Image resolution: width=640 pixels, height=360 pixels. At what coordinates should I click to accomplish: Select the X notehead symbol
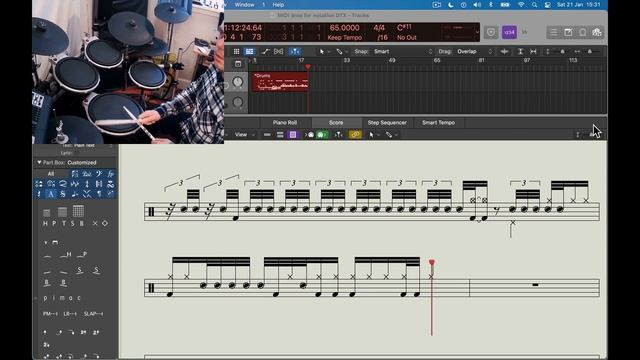pos(95,223)
